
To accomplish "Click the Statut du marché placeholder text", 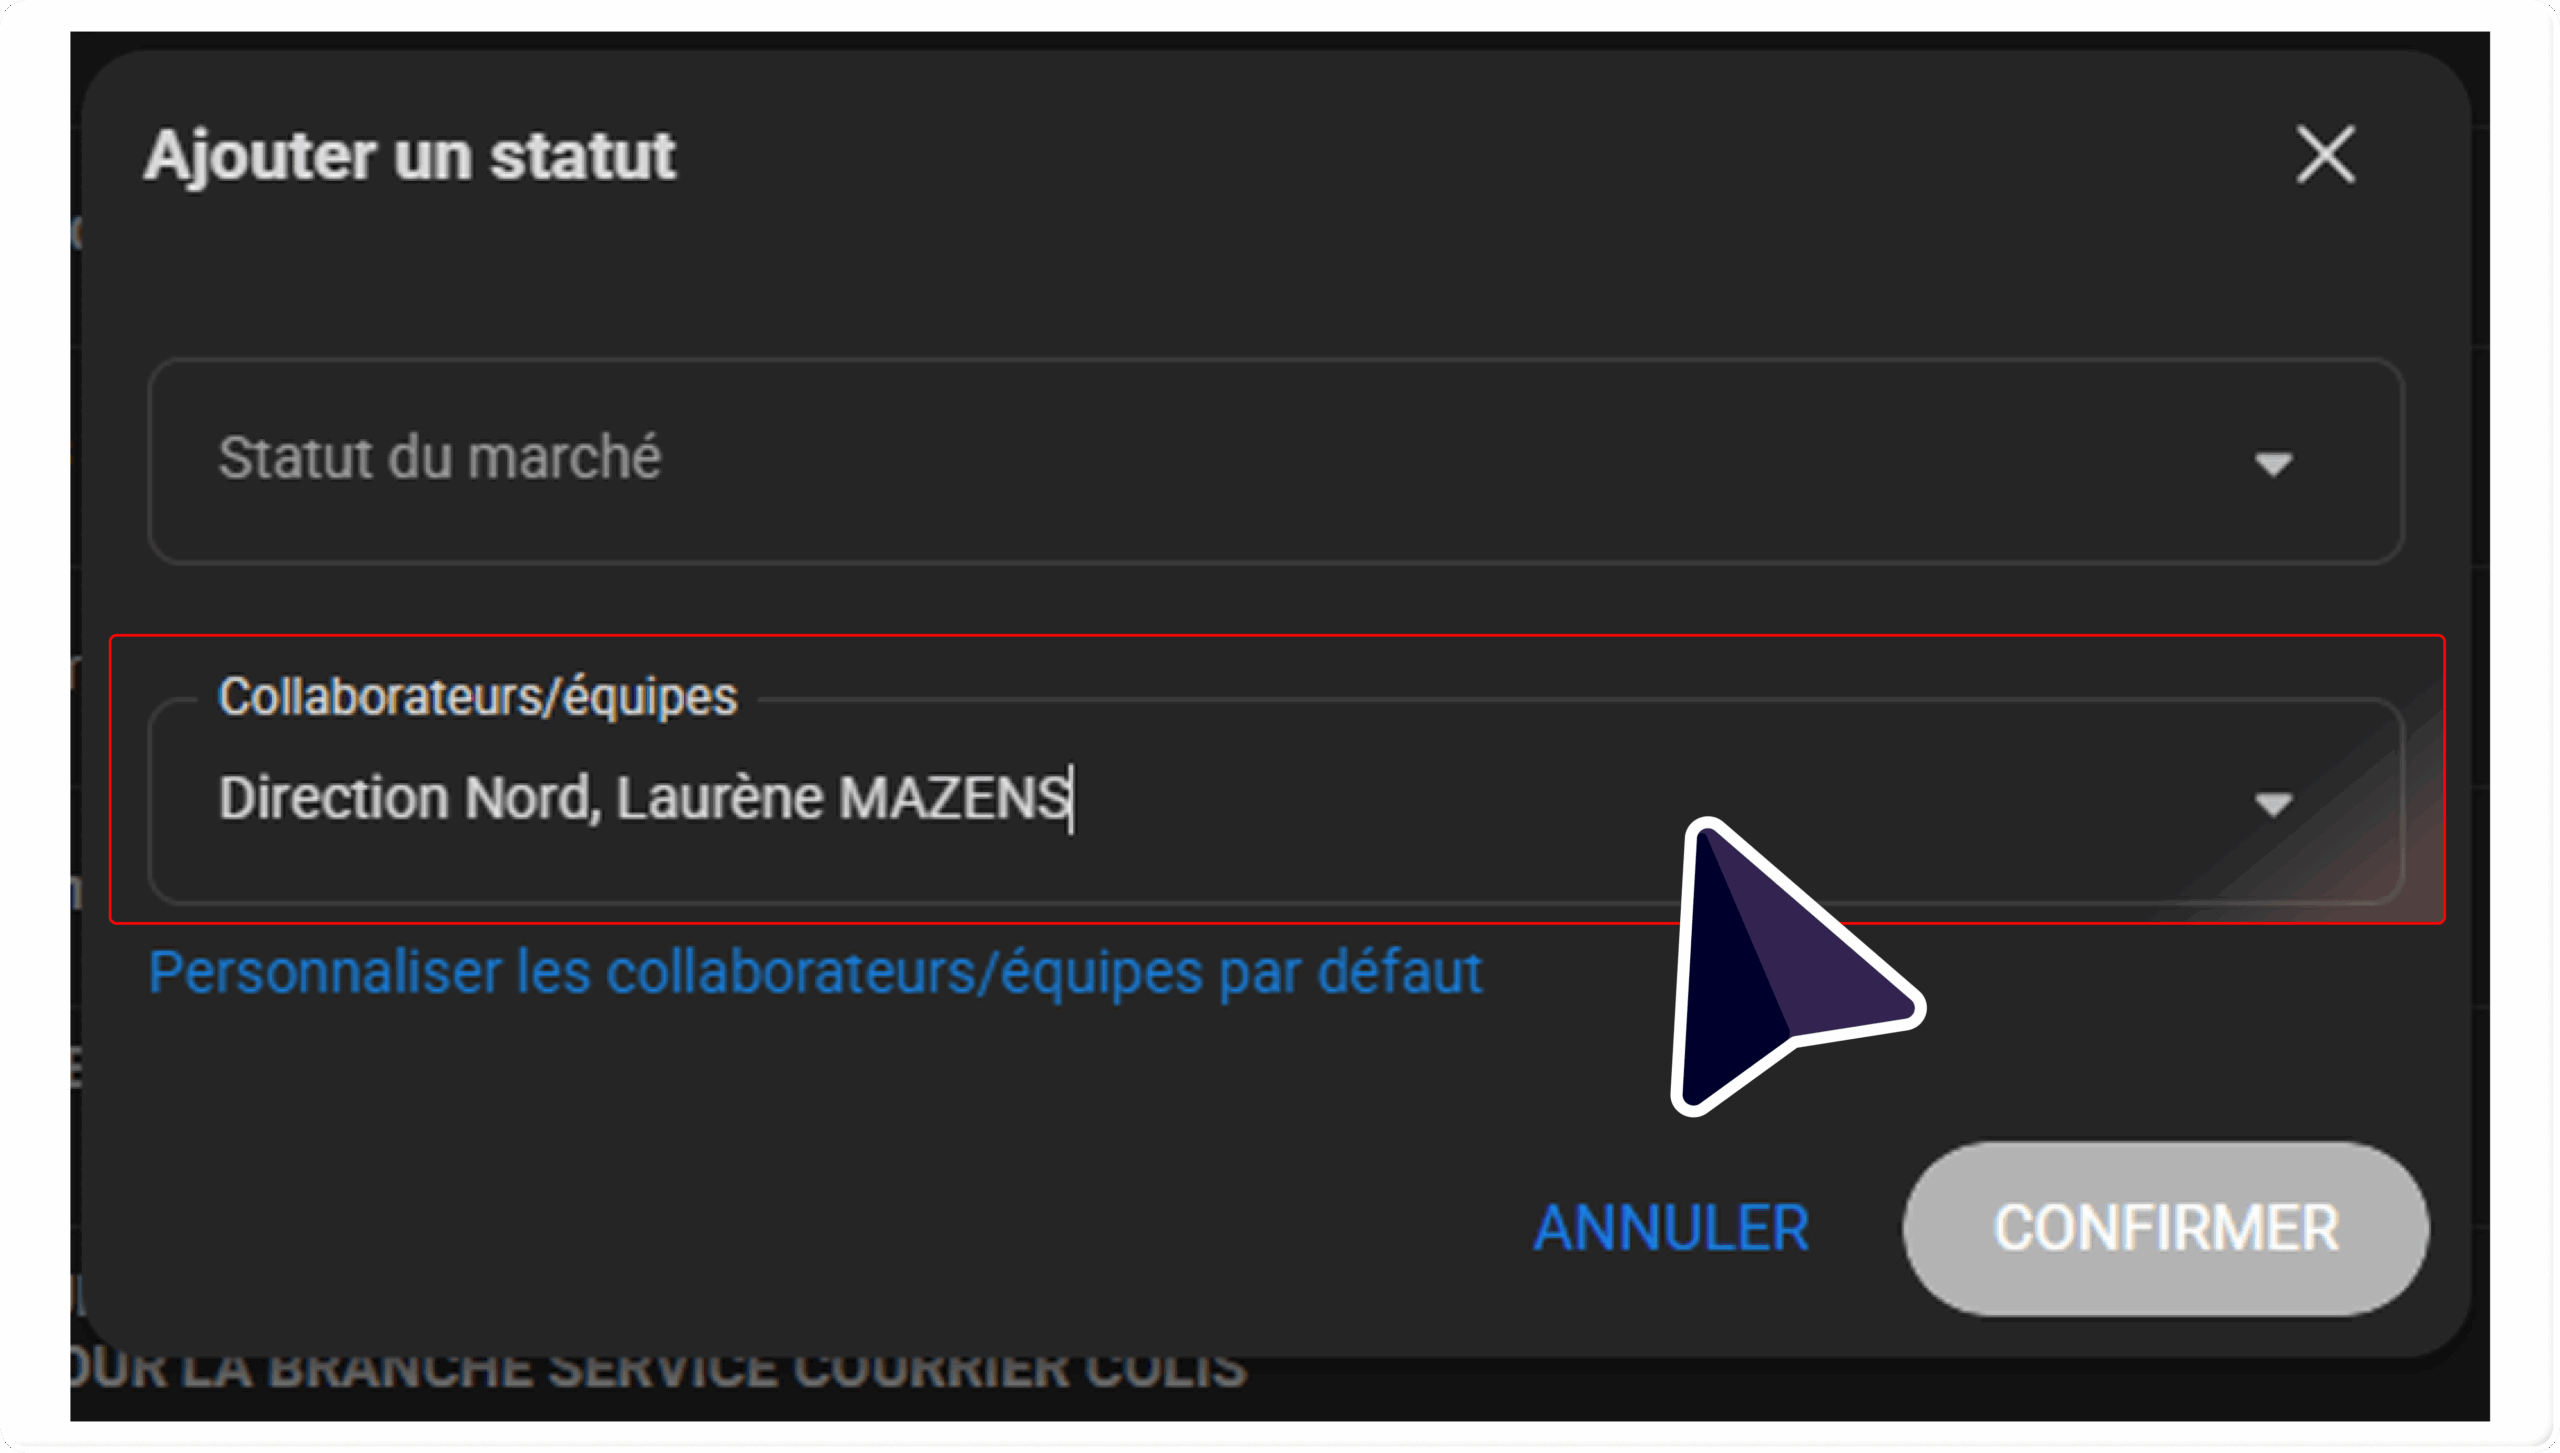I will (440, 458).
